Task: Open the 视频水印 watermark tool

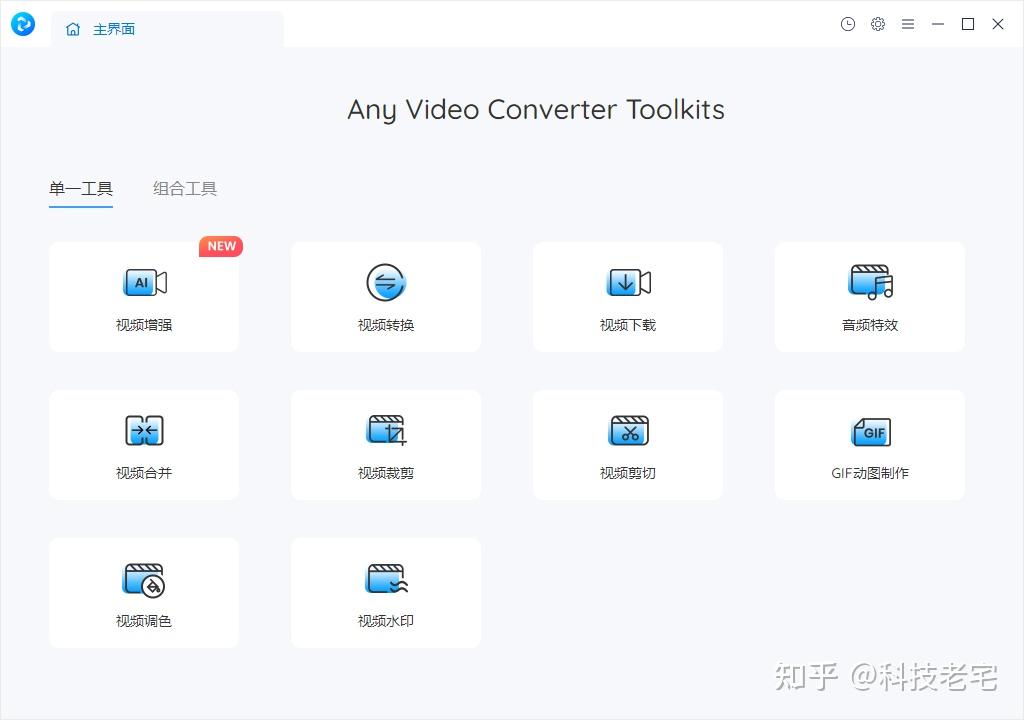Action: click(x=385, y=592)
